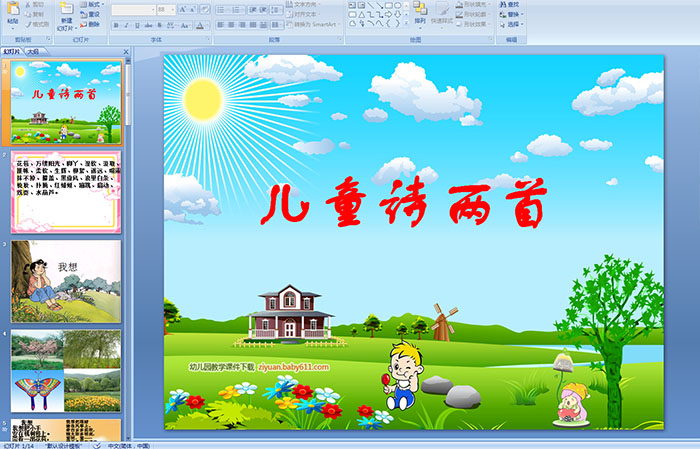Viewport: 700px width, 449px height.
Task: Click the Increase Font Size icon
Action: (x=183, y=9)
